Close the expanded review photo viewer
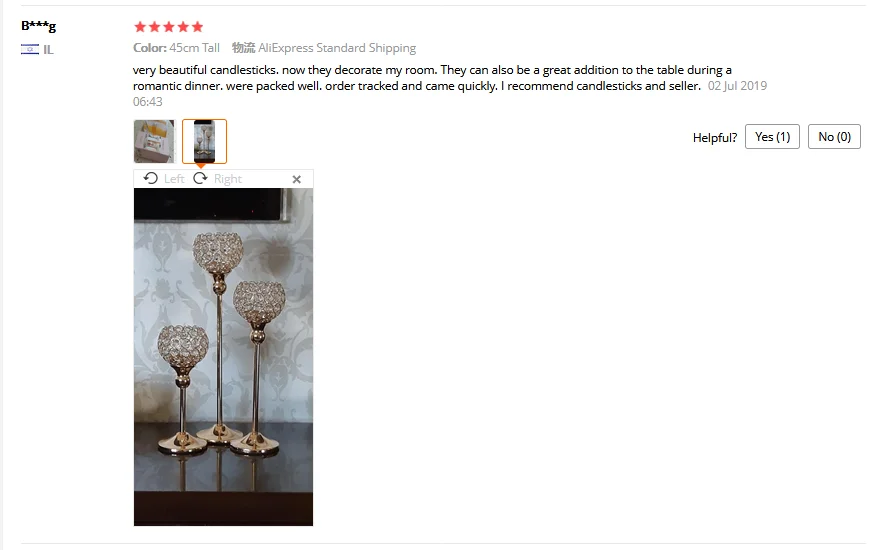This screenshot has height=550, width=879. click(x=297, y=179)
